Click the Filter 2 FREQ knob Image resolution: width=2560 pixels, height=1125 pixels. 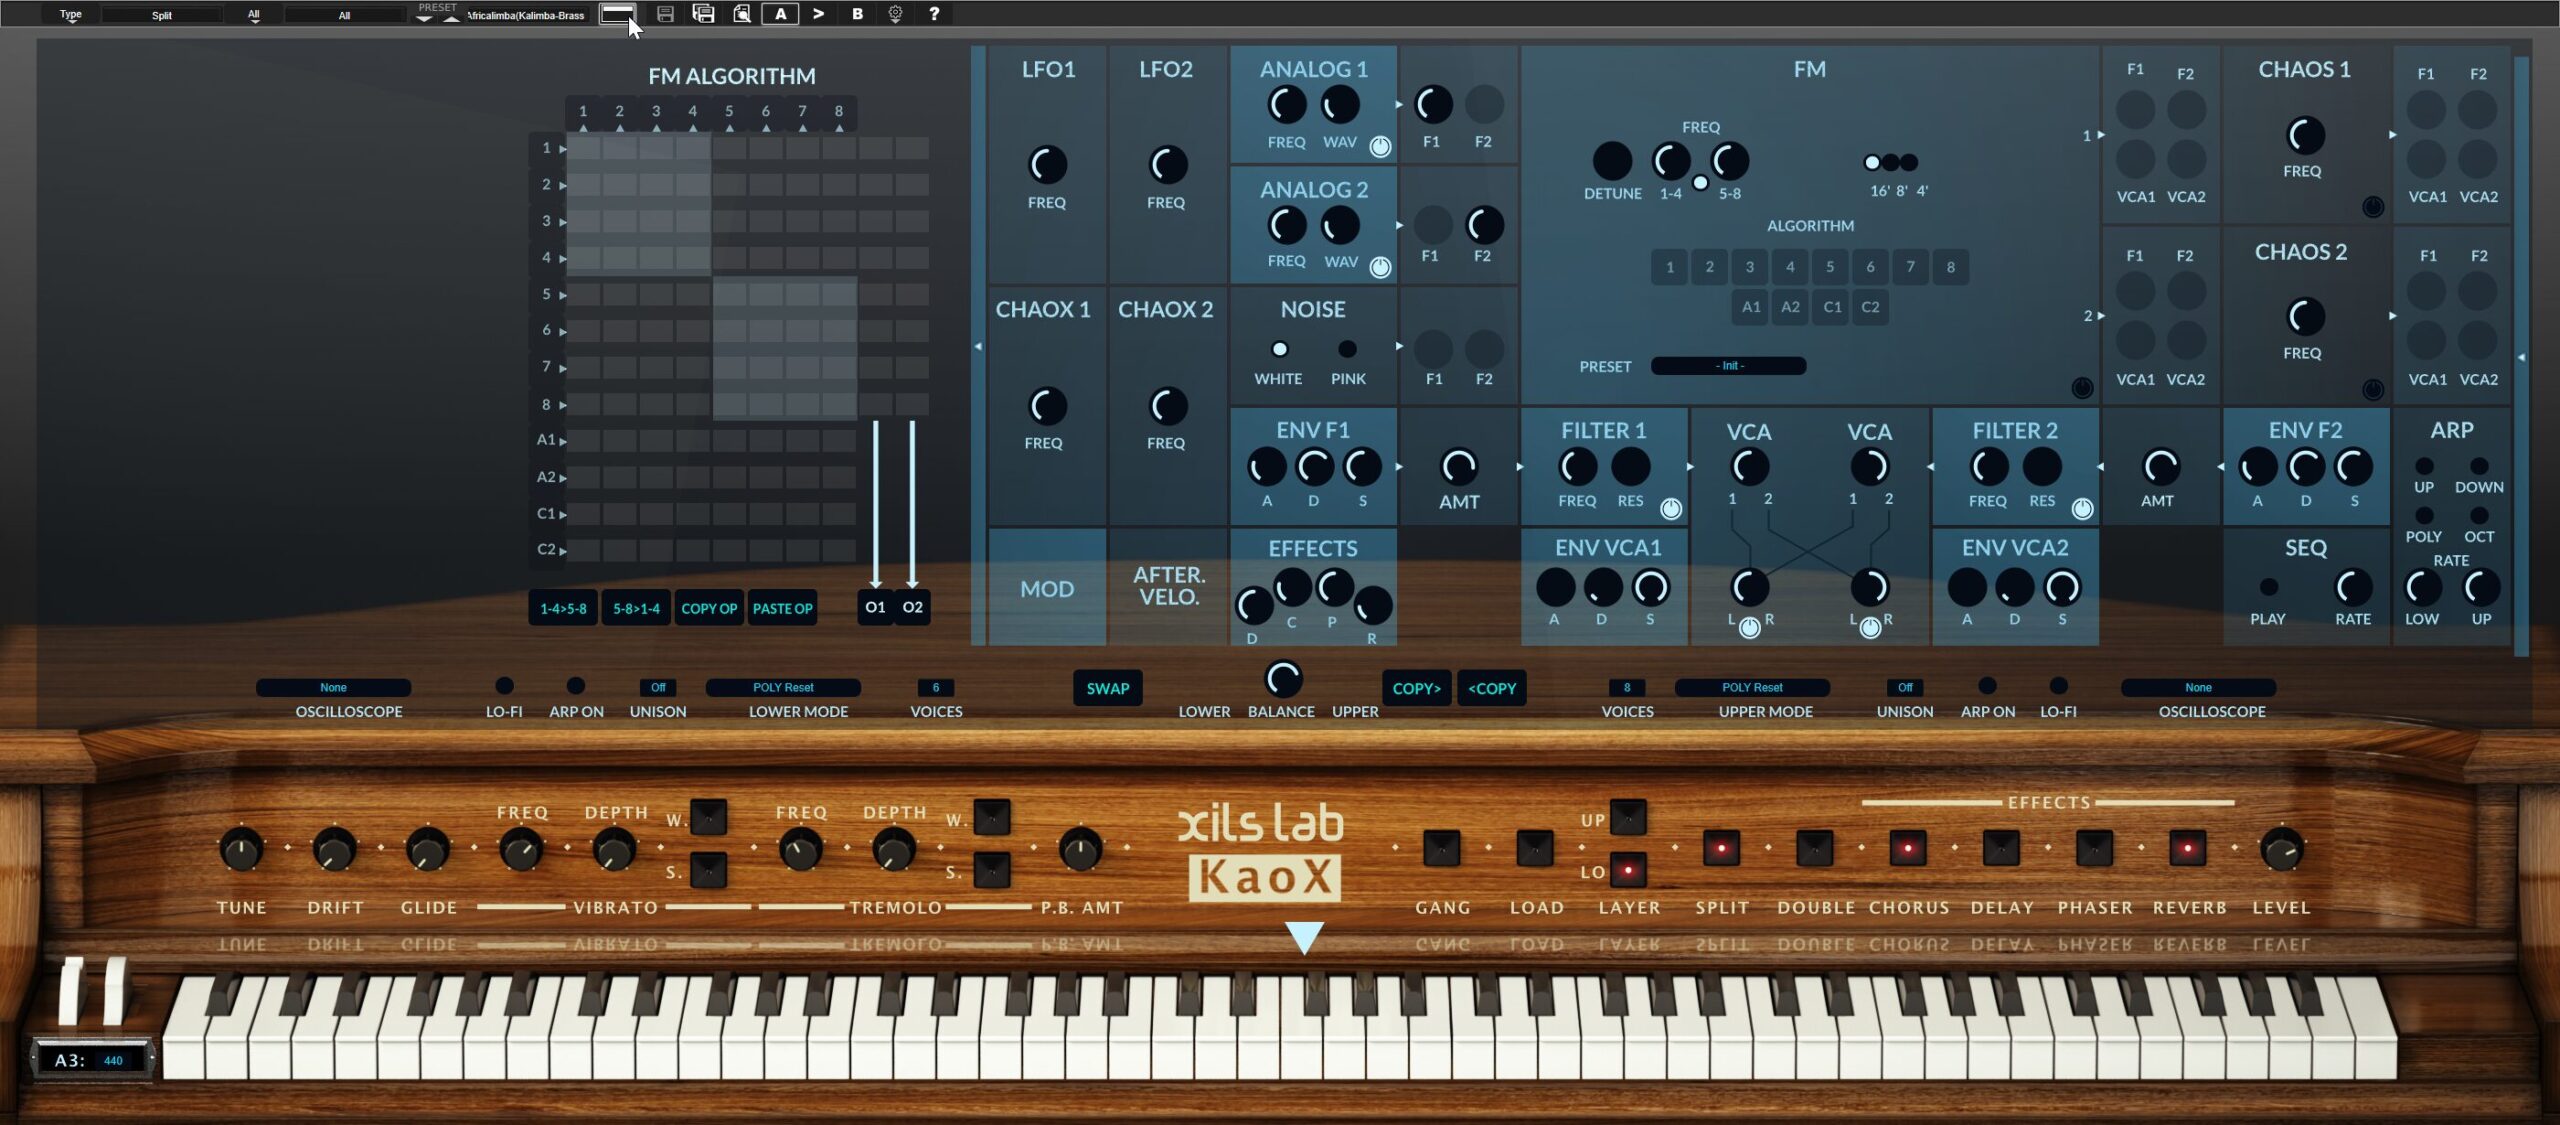tap(1988, 467)
